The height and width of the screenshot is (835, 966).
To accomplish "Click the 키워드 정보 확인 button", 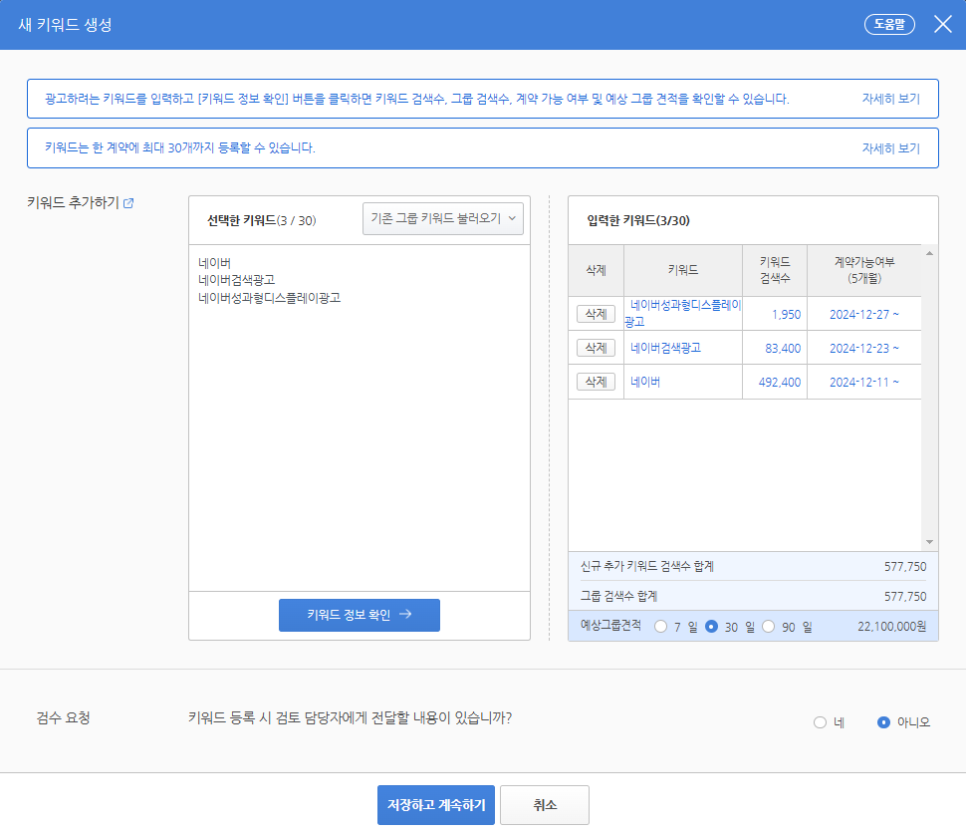I will click(359, 614).
